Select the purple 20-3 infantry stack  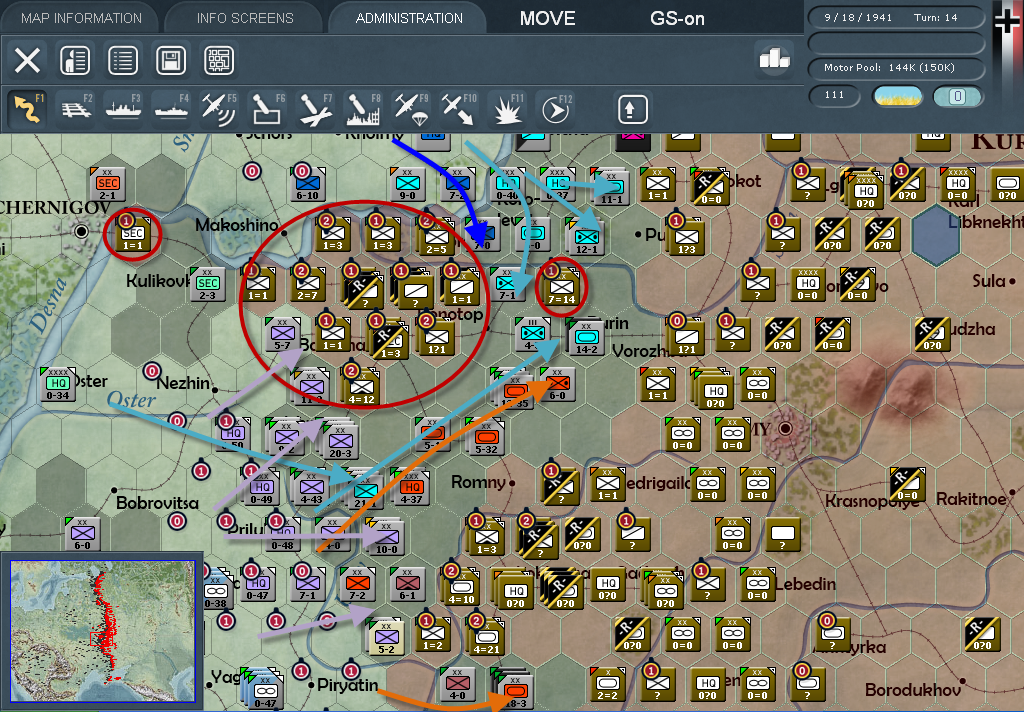point(340,442)
